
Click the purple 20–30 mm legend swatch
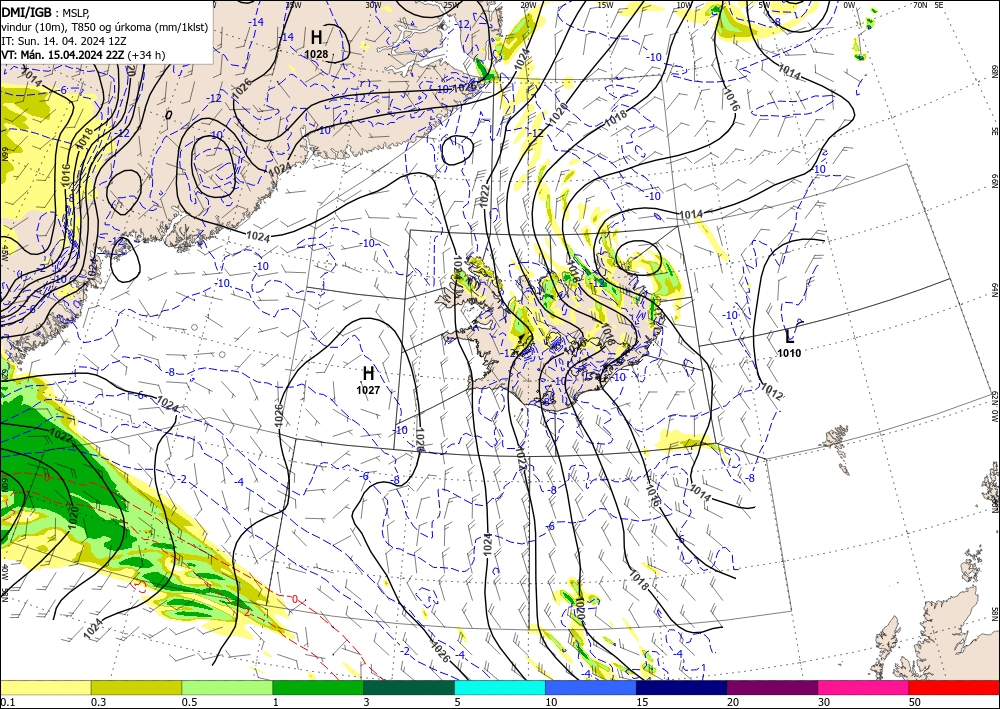(x=772, y=687)
